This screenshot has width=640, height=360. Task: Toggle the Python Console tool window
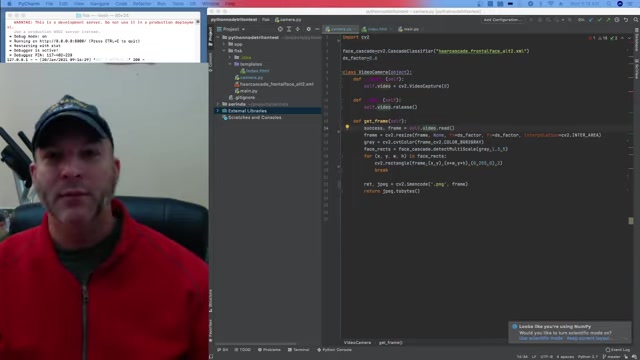(x=334, y=350)
